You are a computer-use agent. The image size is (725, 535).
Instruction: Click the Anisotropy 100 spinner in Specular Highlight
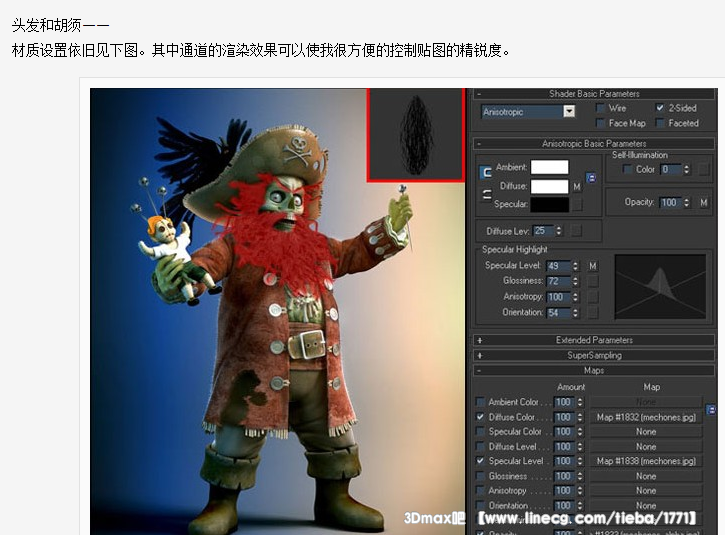(x=575, y=297)
